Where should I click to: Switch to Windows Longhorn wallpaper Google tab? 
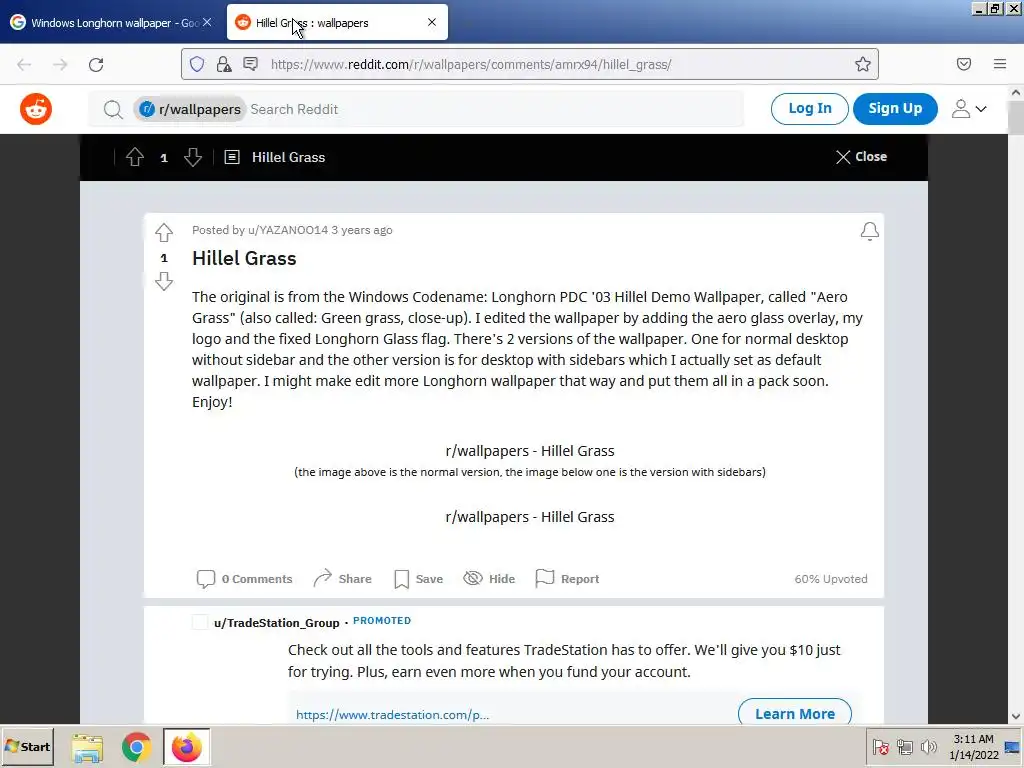[111, 23]
